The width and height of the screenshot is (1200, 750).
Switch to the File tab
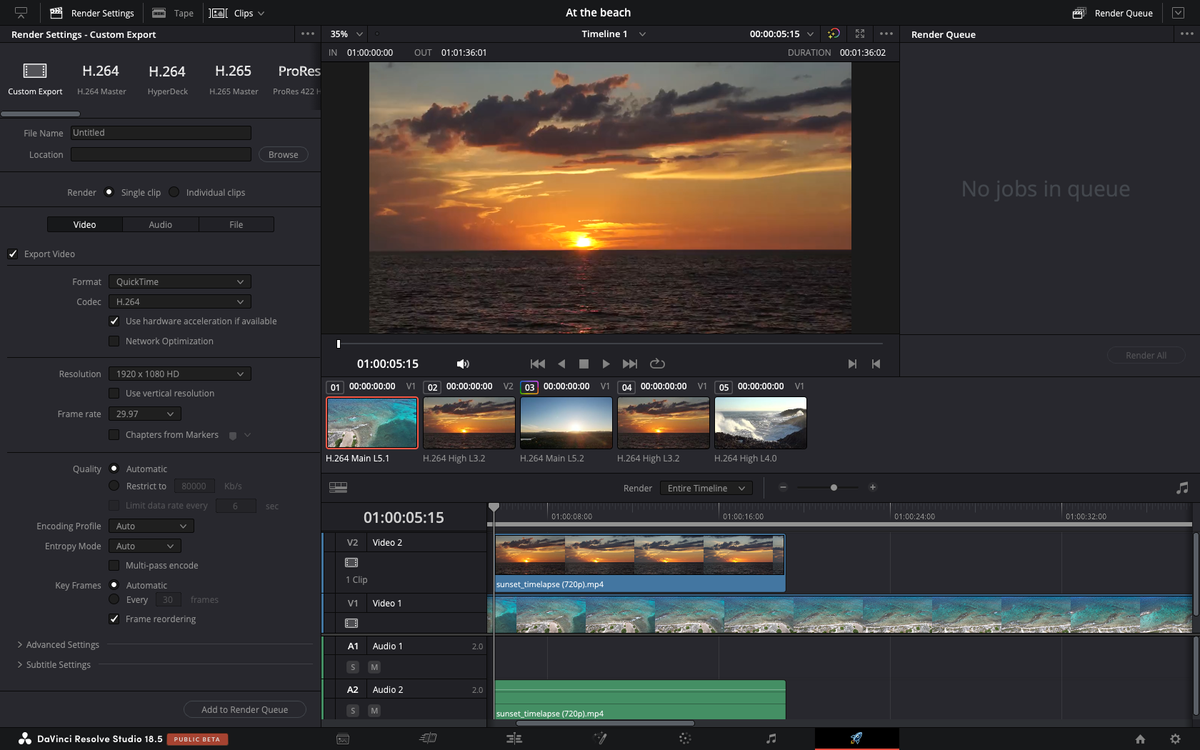pos(236,225)
